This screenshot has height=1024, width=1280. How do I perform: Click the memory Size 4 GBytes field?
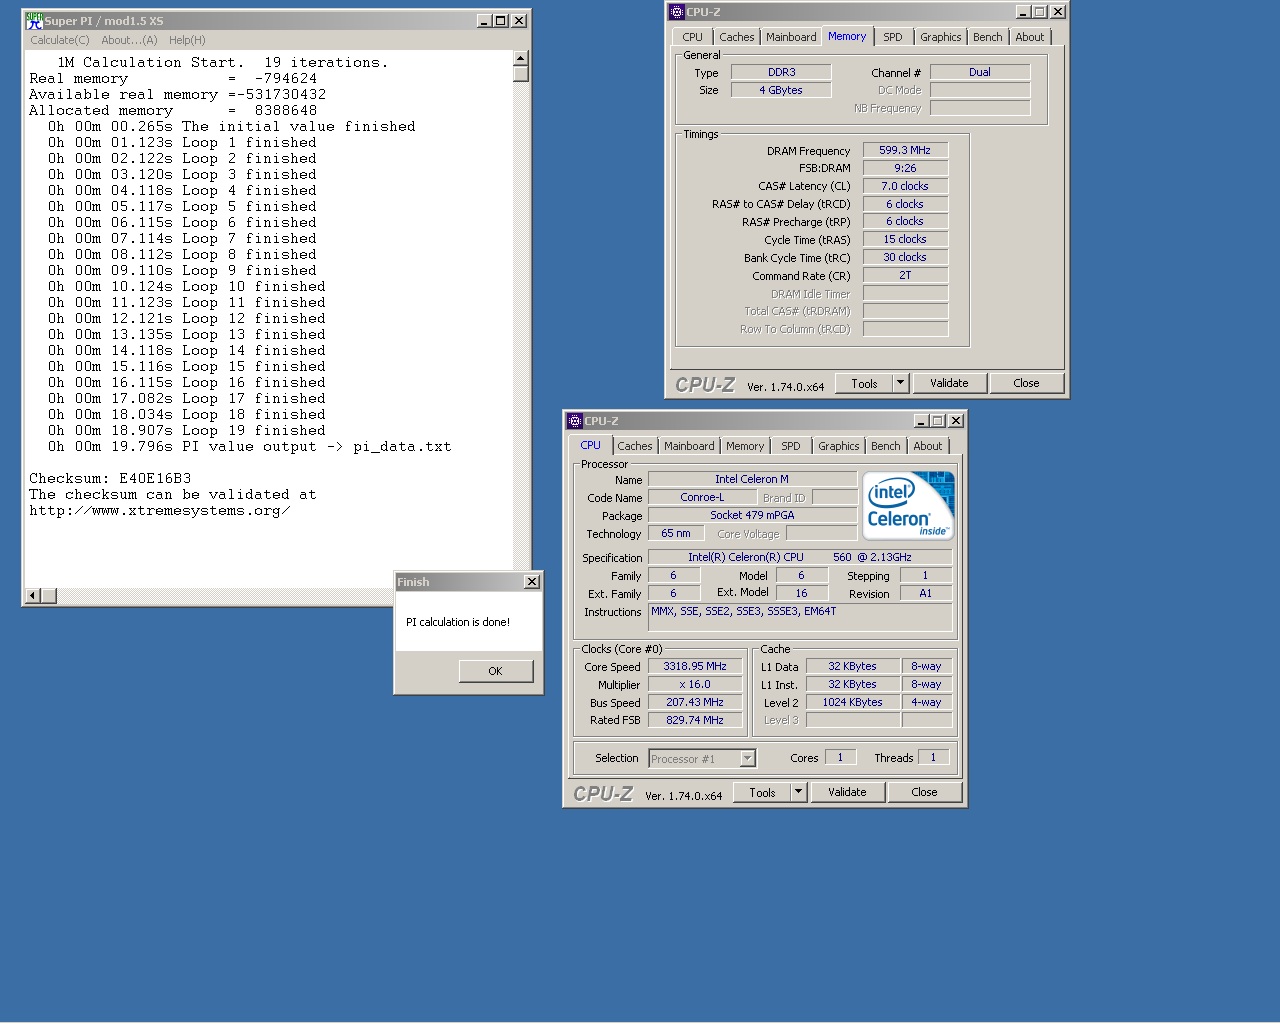click(x=781, y=90)
